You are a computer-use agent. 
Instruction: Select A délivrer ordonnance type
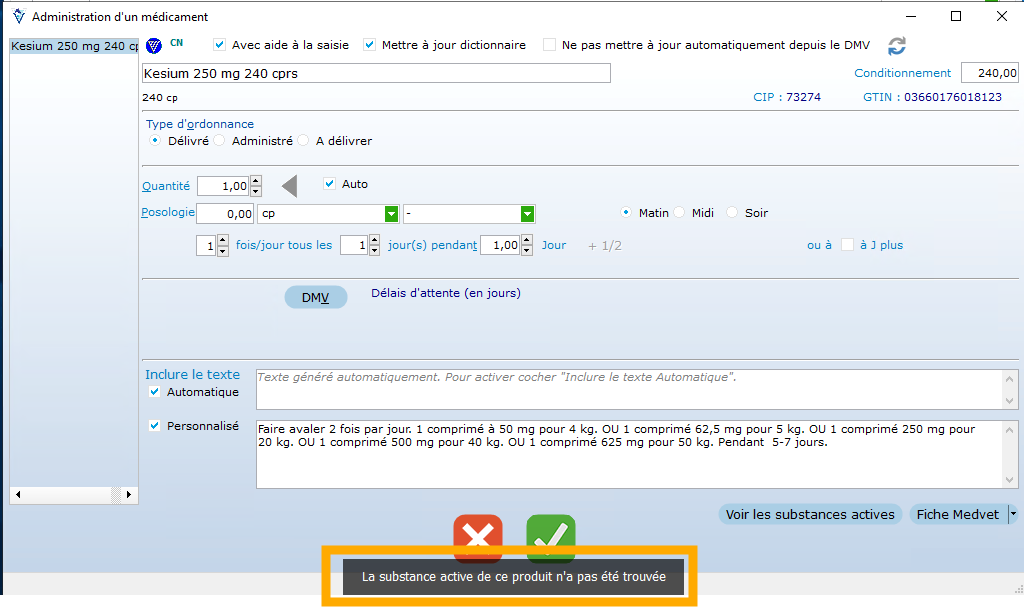(x=303, y=140)
